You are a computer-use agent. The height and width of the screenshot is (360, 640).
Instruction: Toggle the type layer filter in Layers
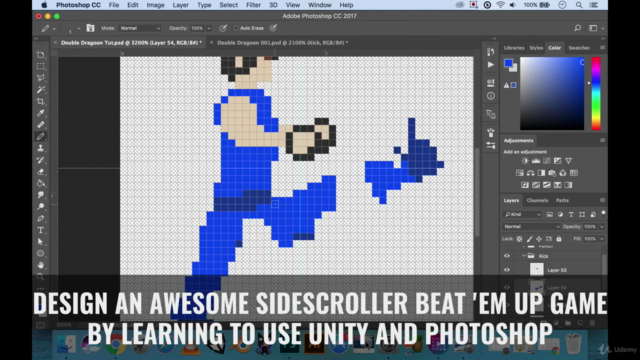coord(571,214)
